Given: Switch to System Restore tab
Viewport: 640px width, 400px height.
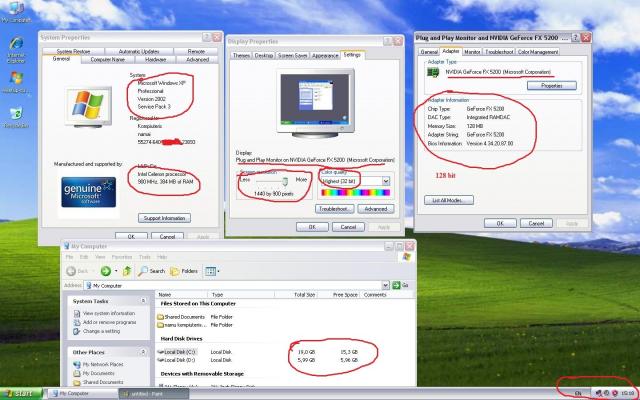Looking at the screenshot, I should point(73,51).
